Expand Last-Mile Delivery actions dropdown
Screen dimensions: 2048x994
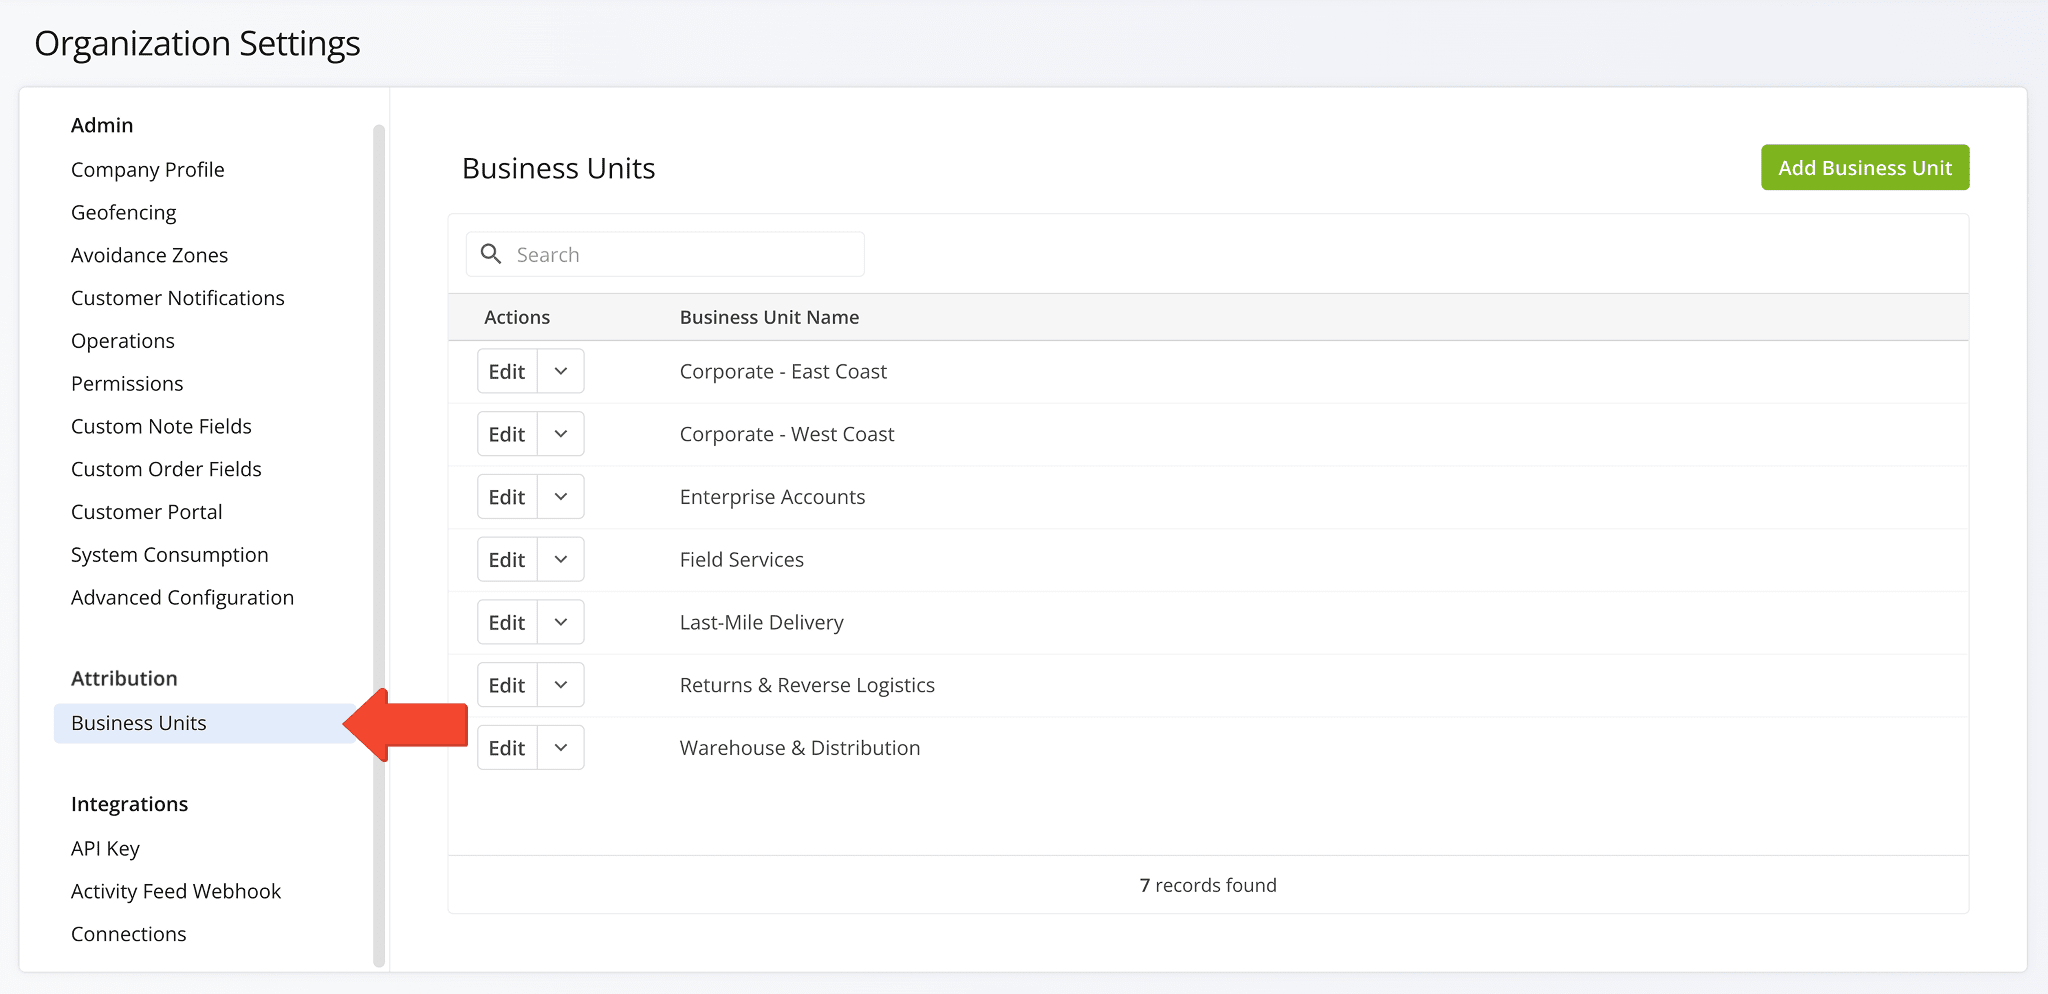click(x=561, y=623)
